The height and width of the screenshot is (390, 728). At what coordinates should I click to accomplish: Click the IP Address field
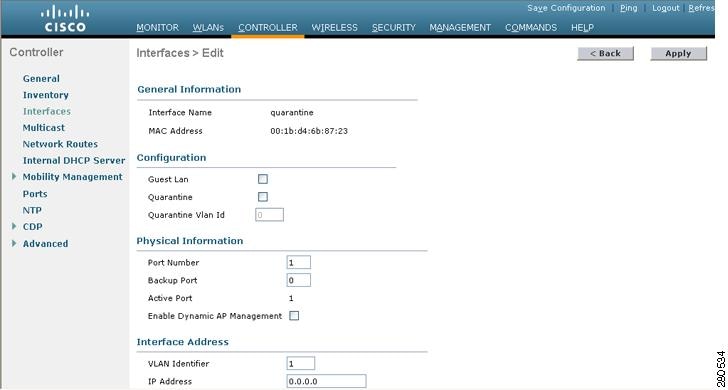tap(326, 381)
